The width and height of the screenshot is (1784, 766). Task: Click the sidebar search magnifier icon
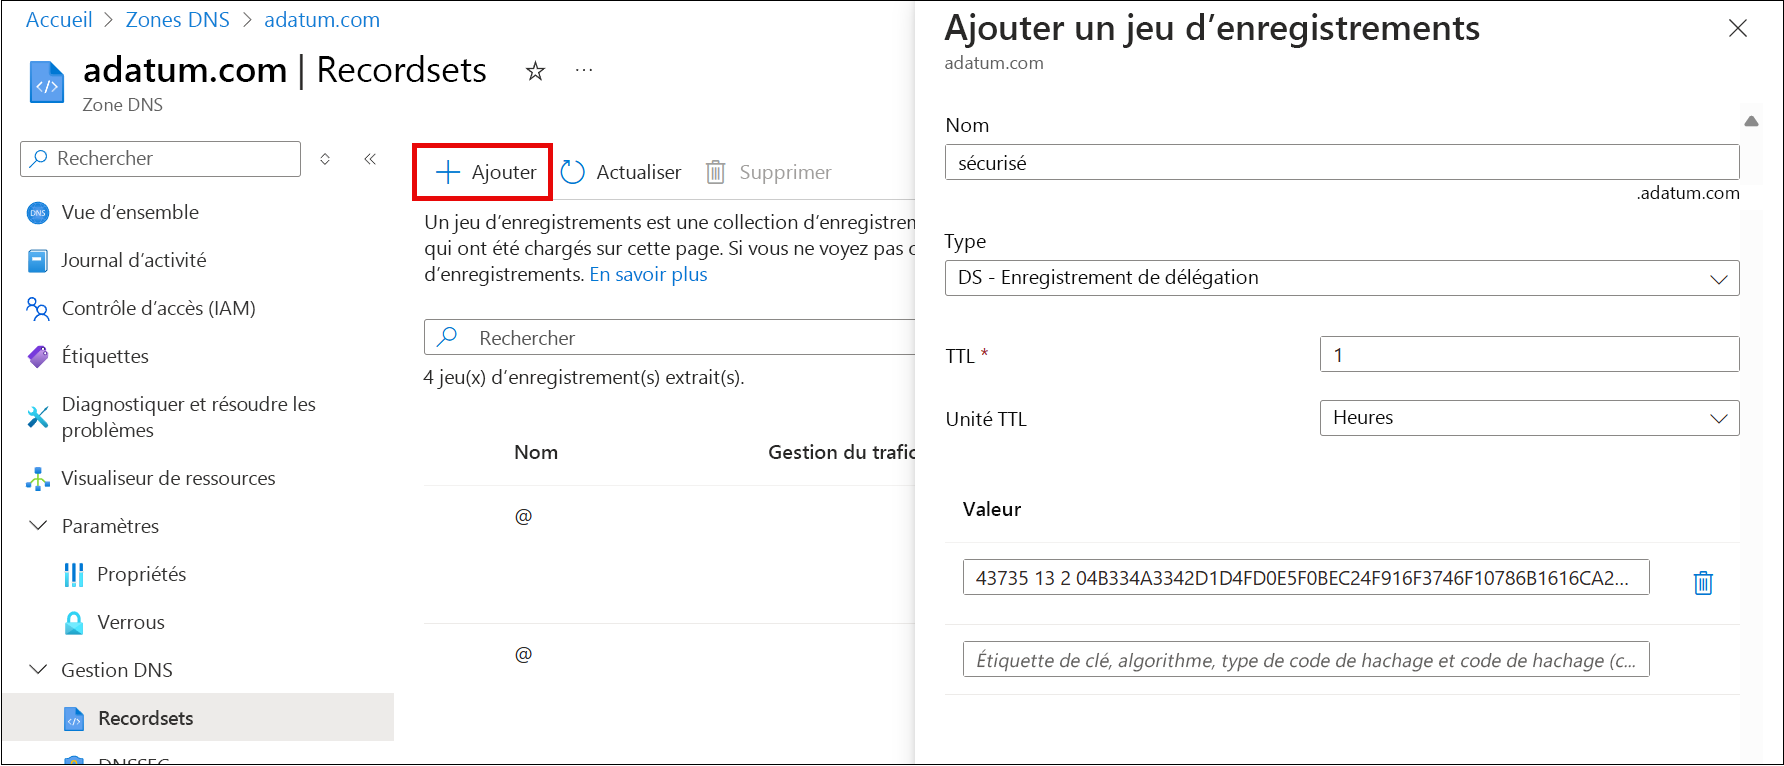coord(39,158)
